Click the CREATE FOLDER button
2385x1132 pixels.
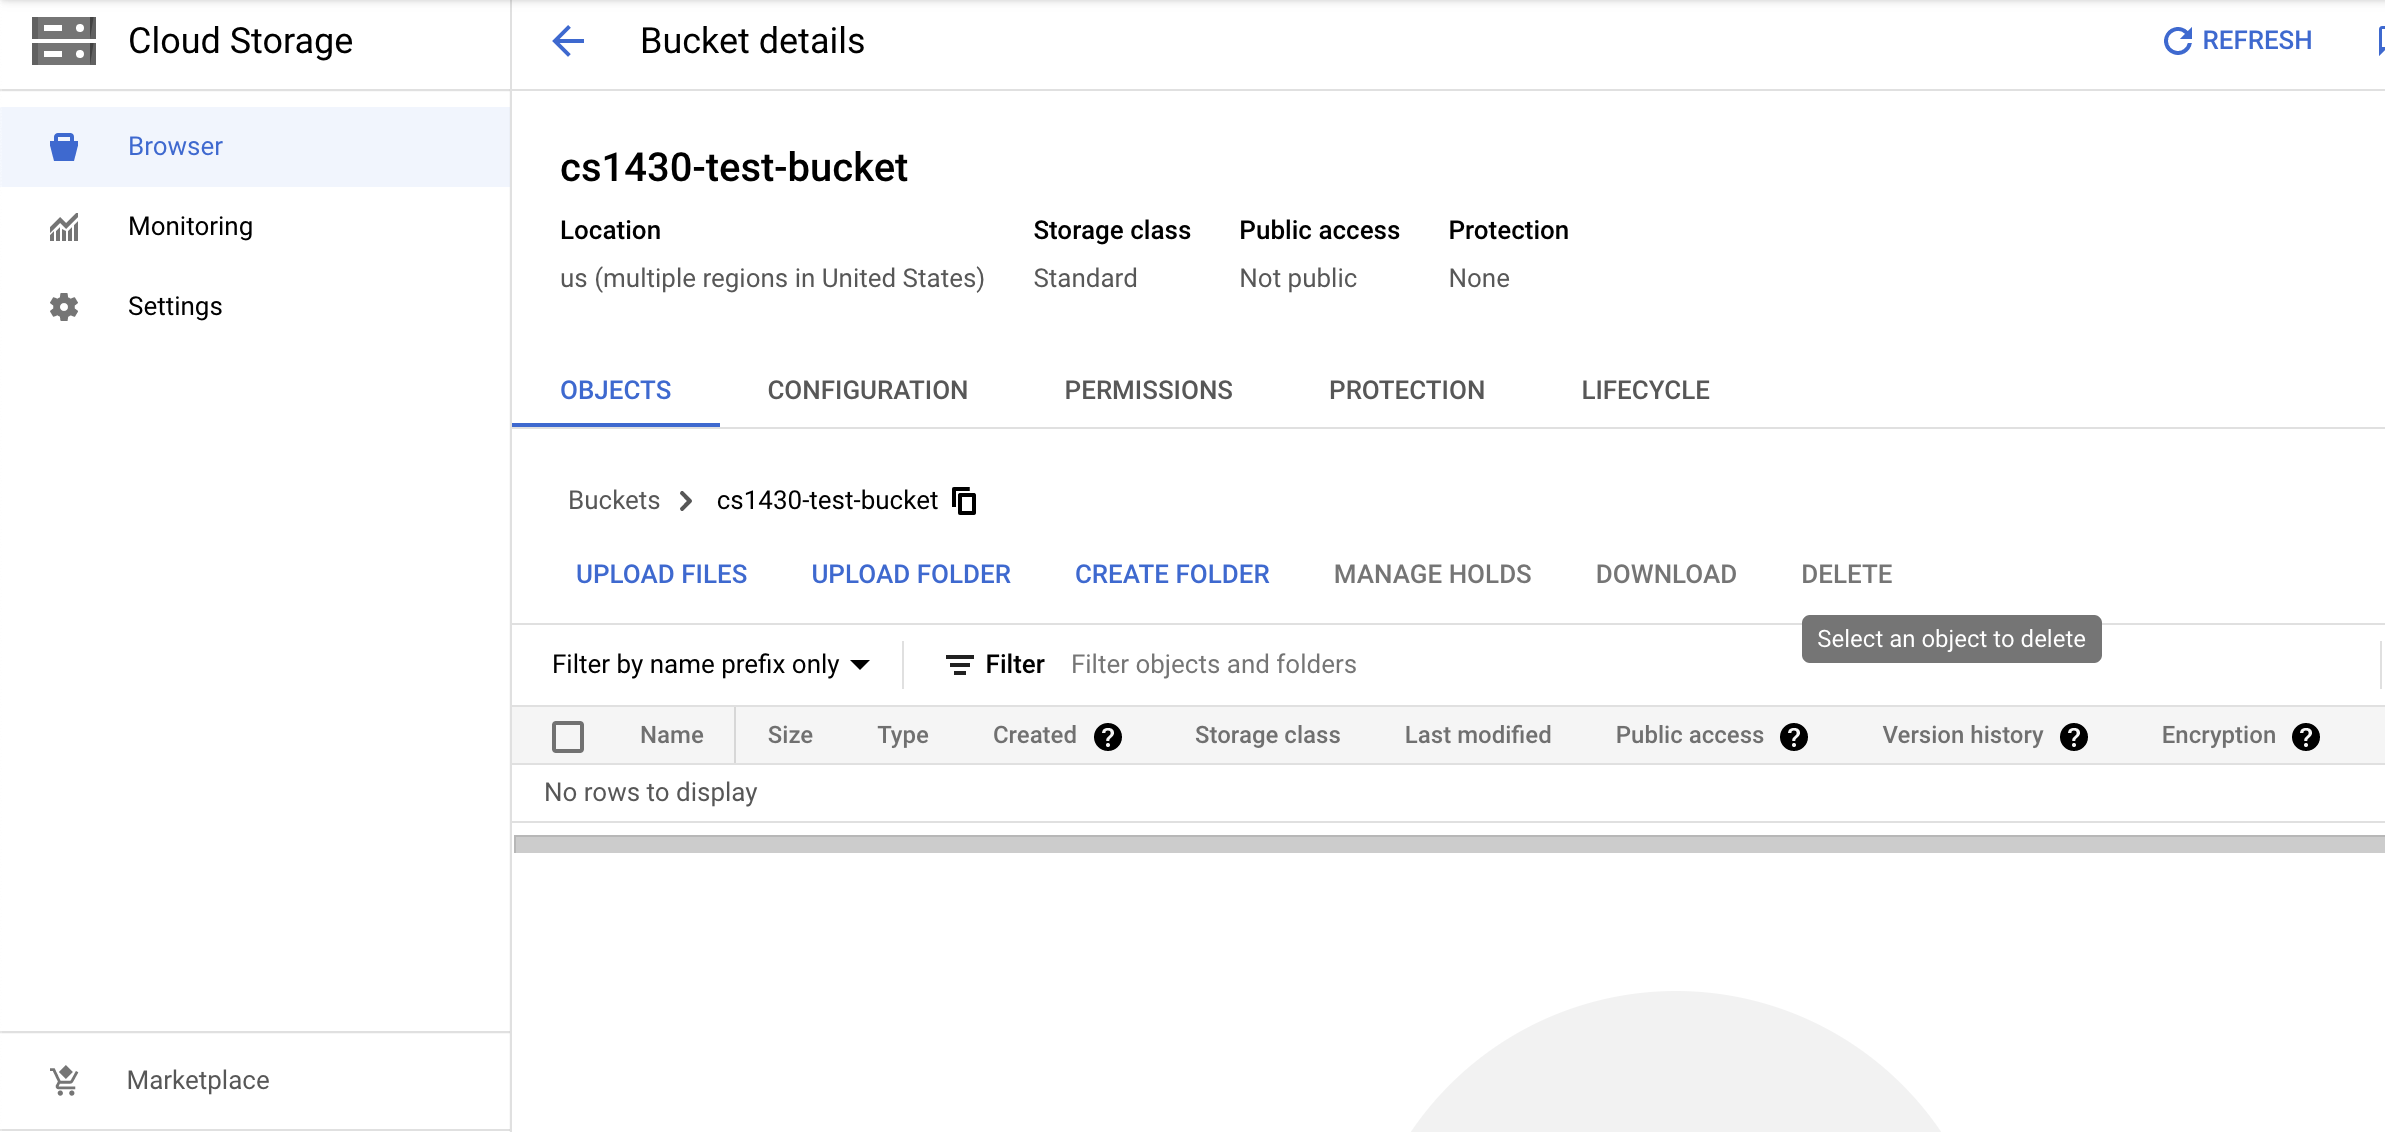coord(1172,574)
